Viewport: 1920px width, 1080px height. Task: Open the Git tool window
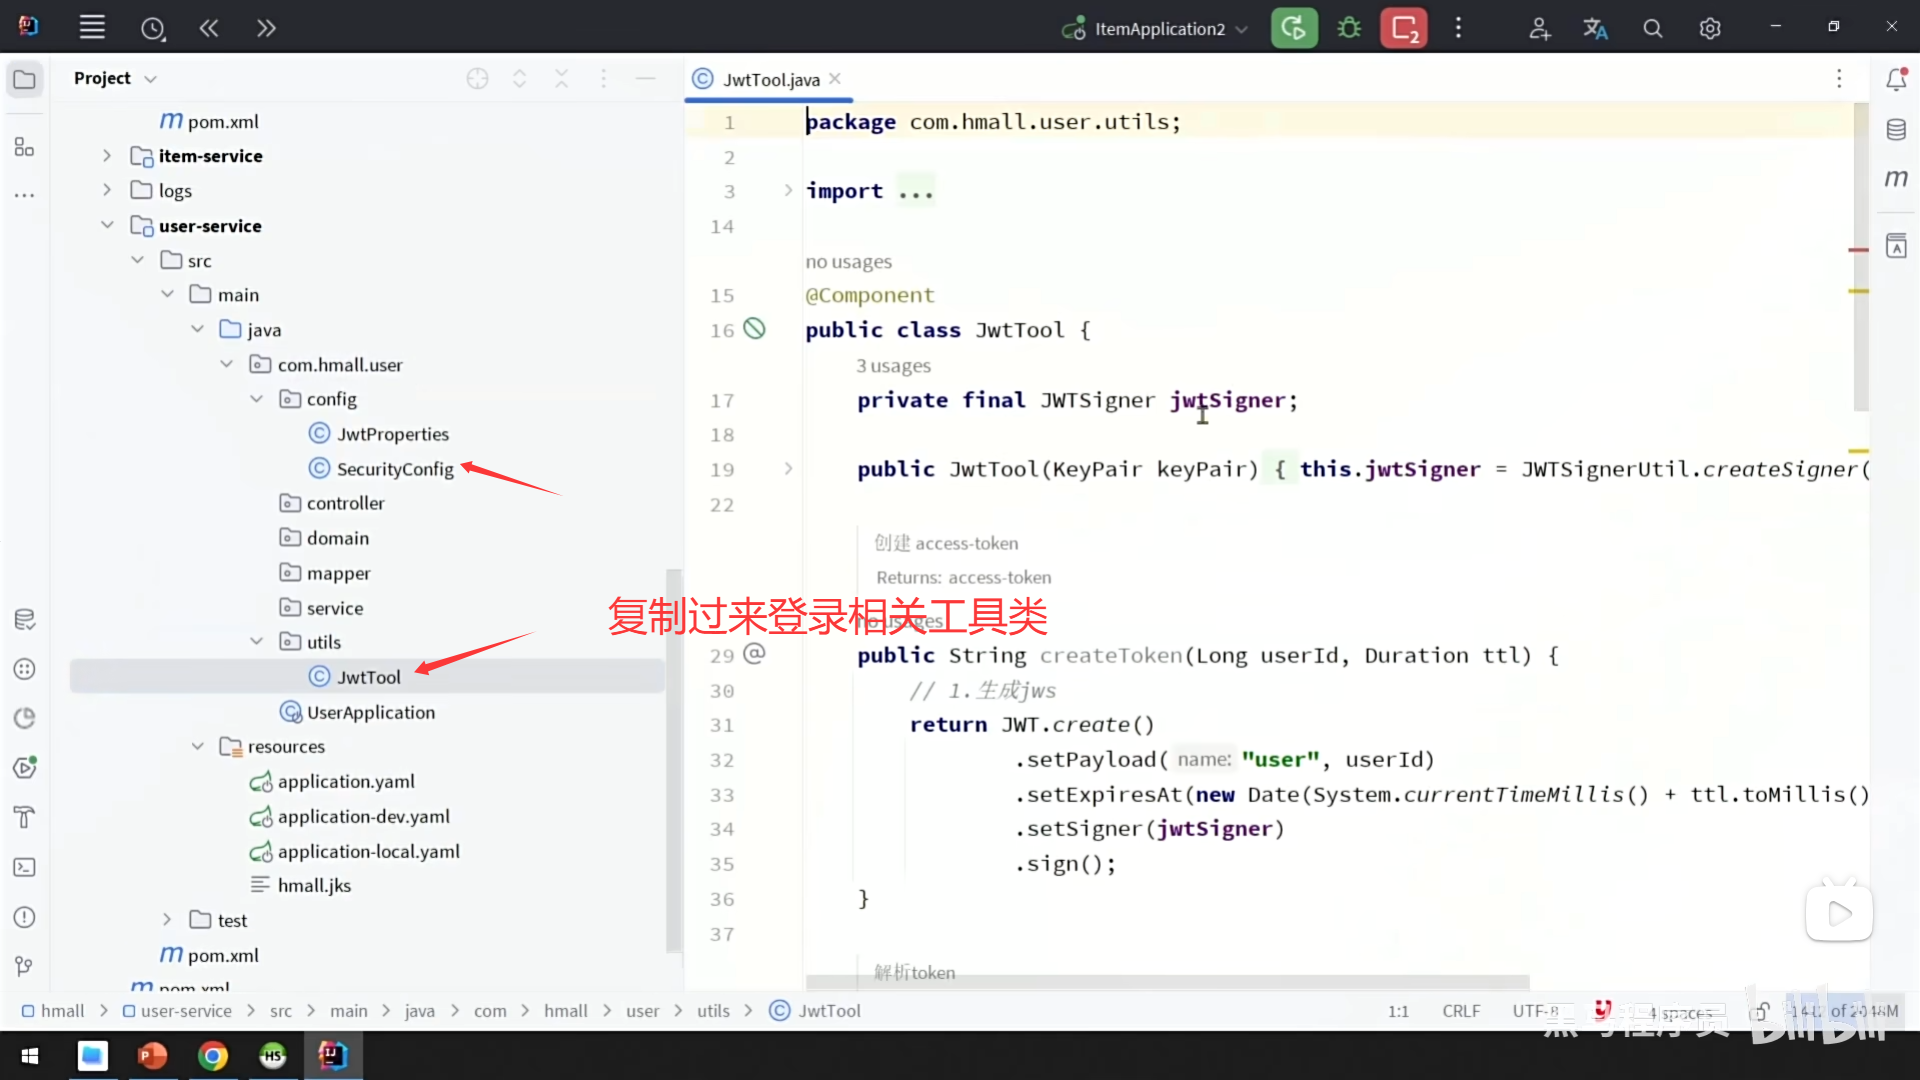pyautogui.click(x=25, y=966)
